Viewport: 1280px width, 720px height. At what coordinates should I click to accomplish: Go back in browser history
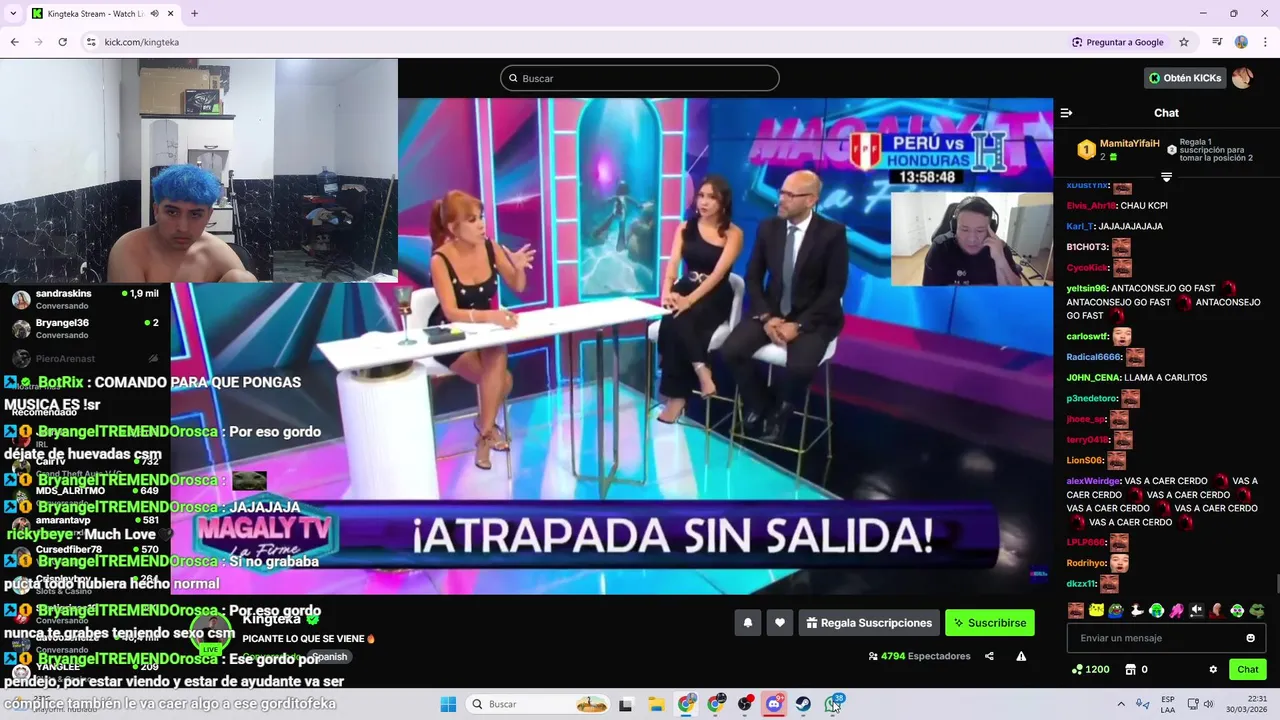14,42
